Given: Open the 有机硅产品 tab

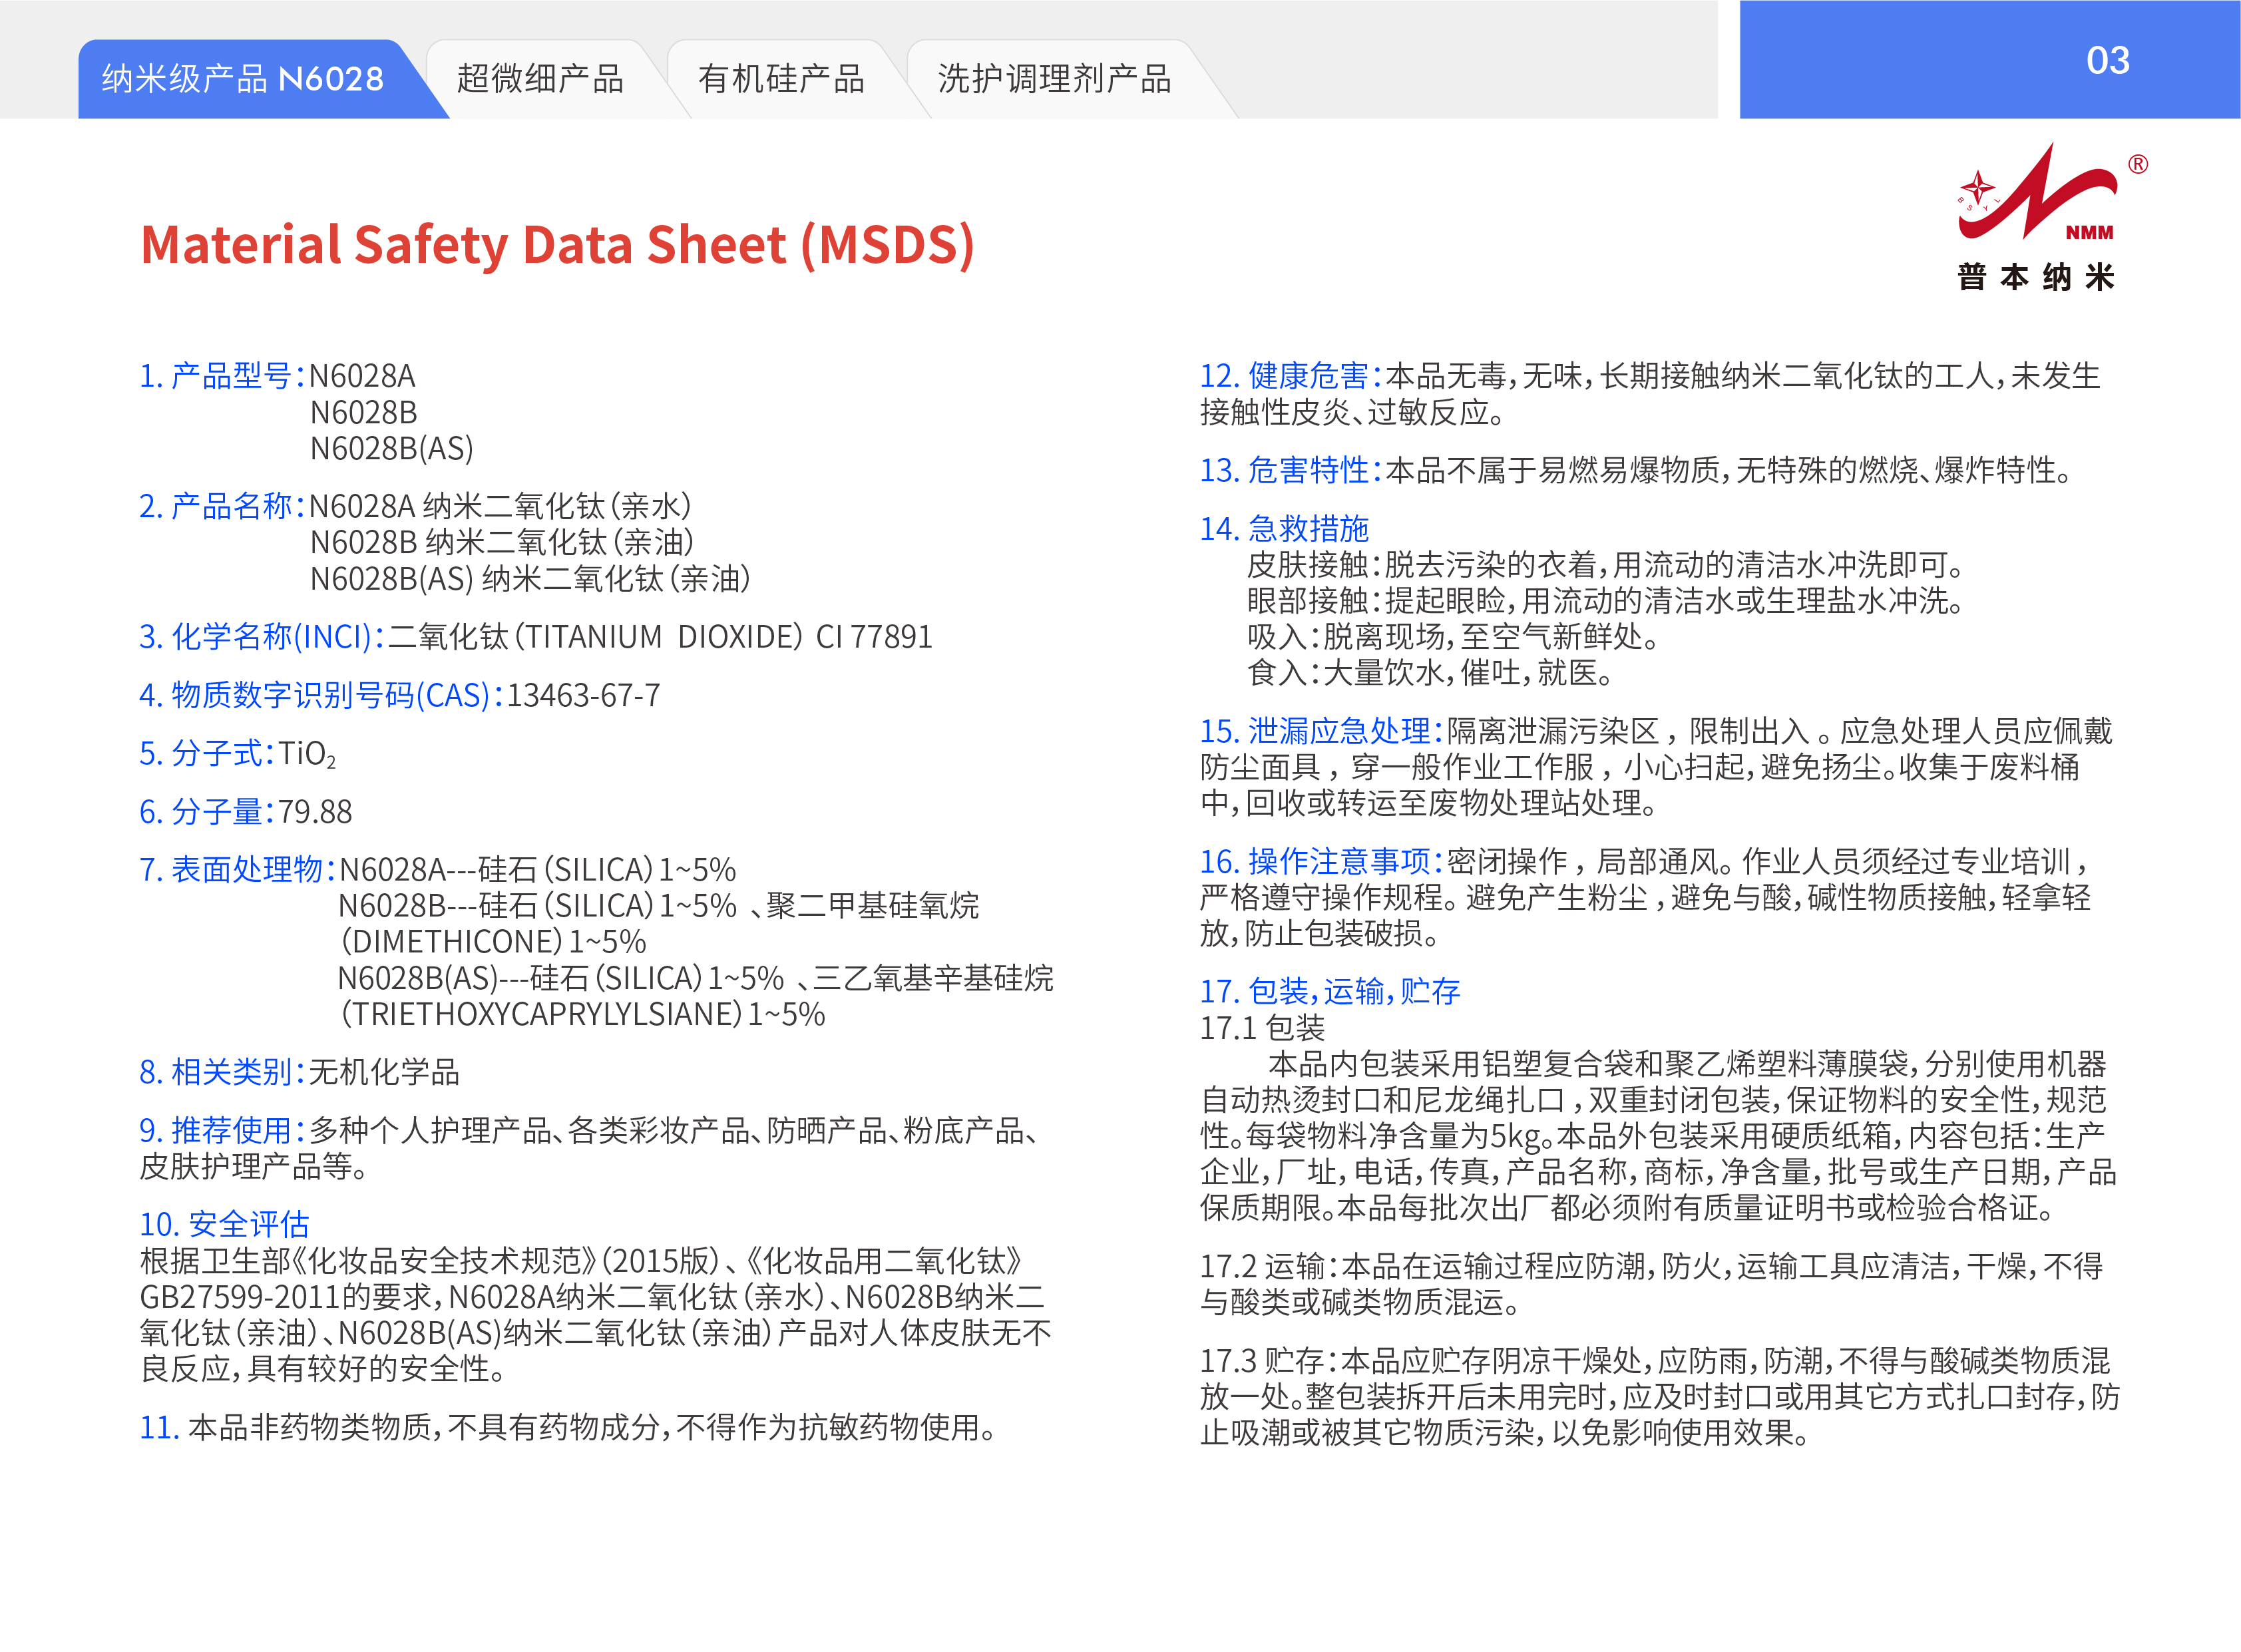Looking at the screenshot, I should click(x=781, y=79).
